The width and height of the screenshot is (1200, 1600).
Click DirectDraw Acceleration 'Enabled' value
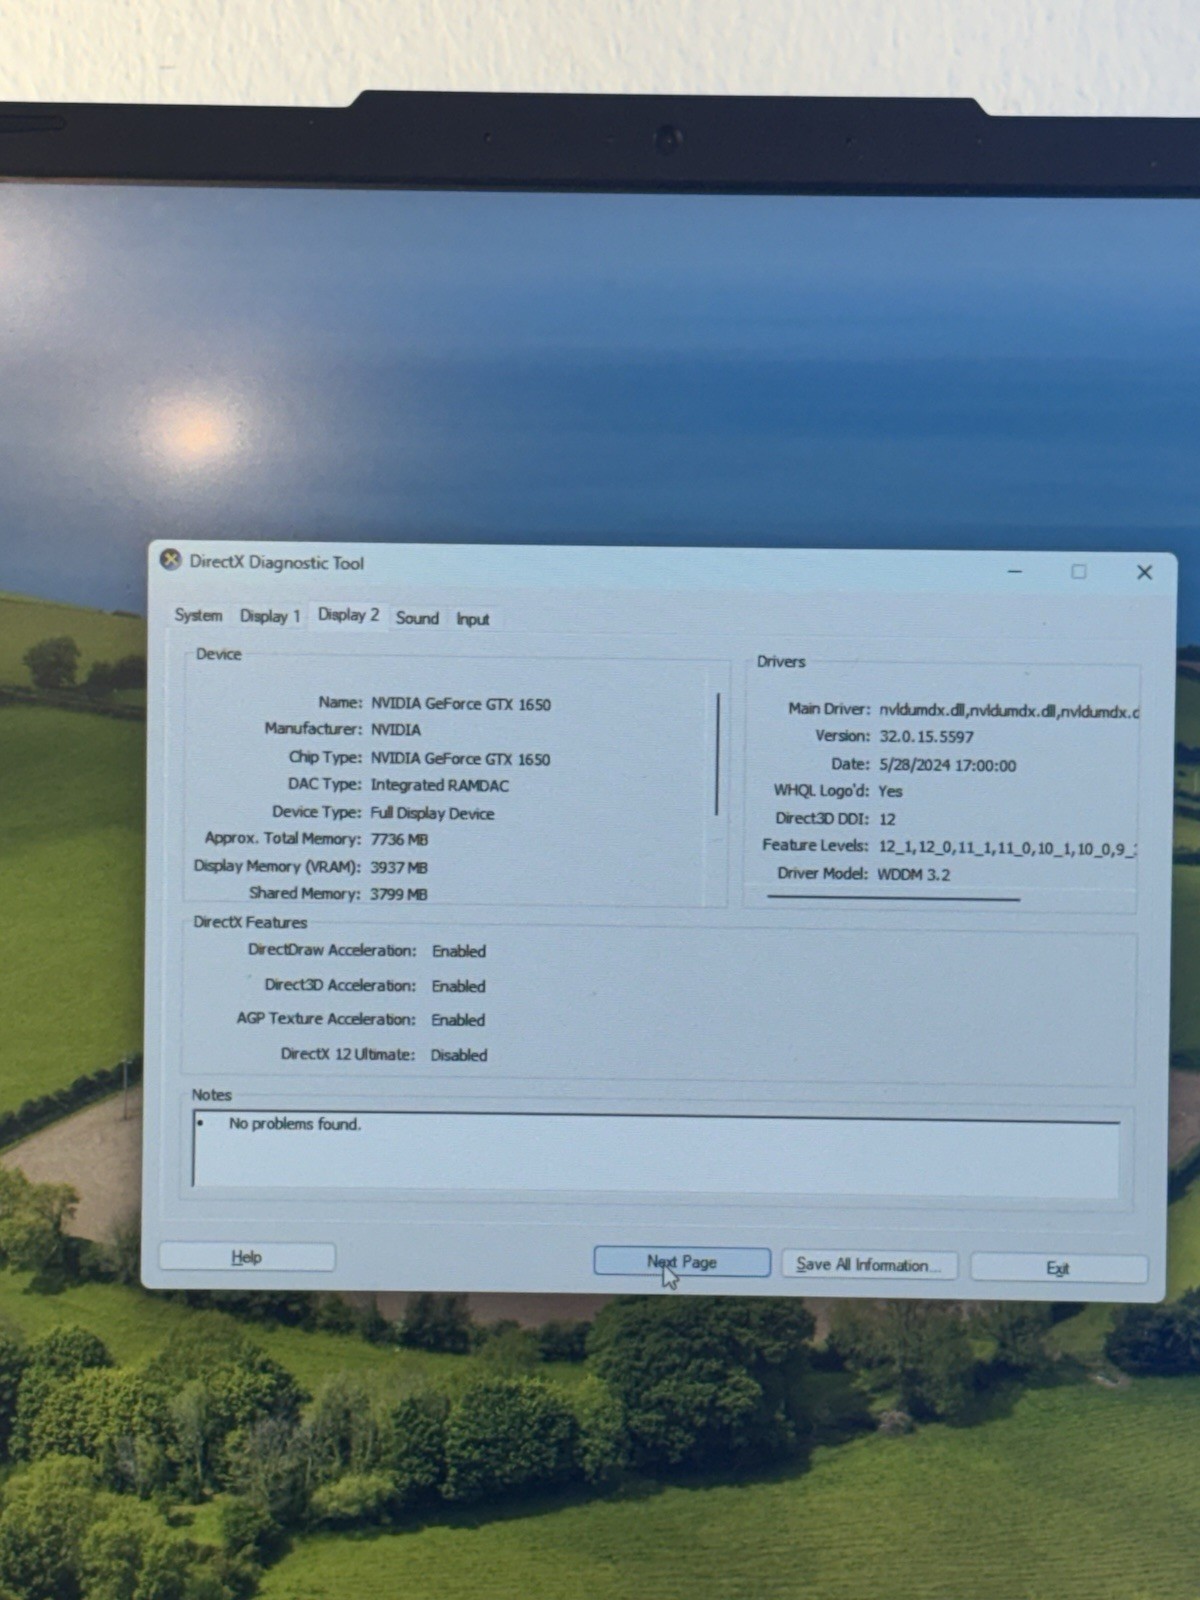459,951
